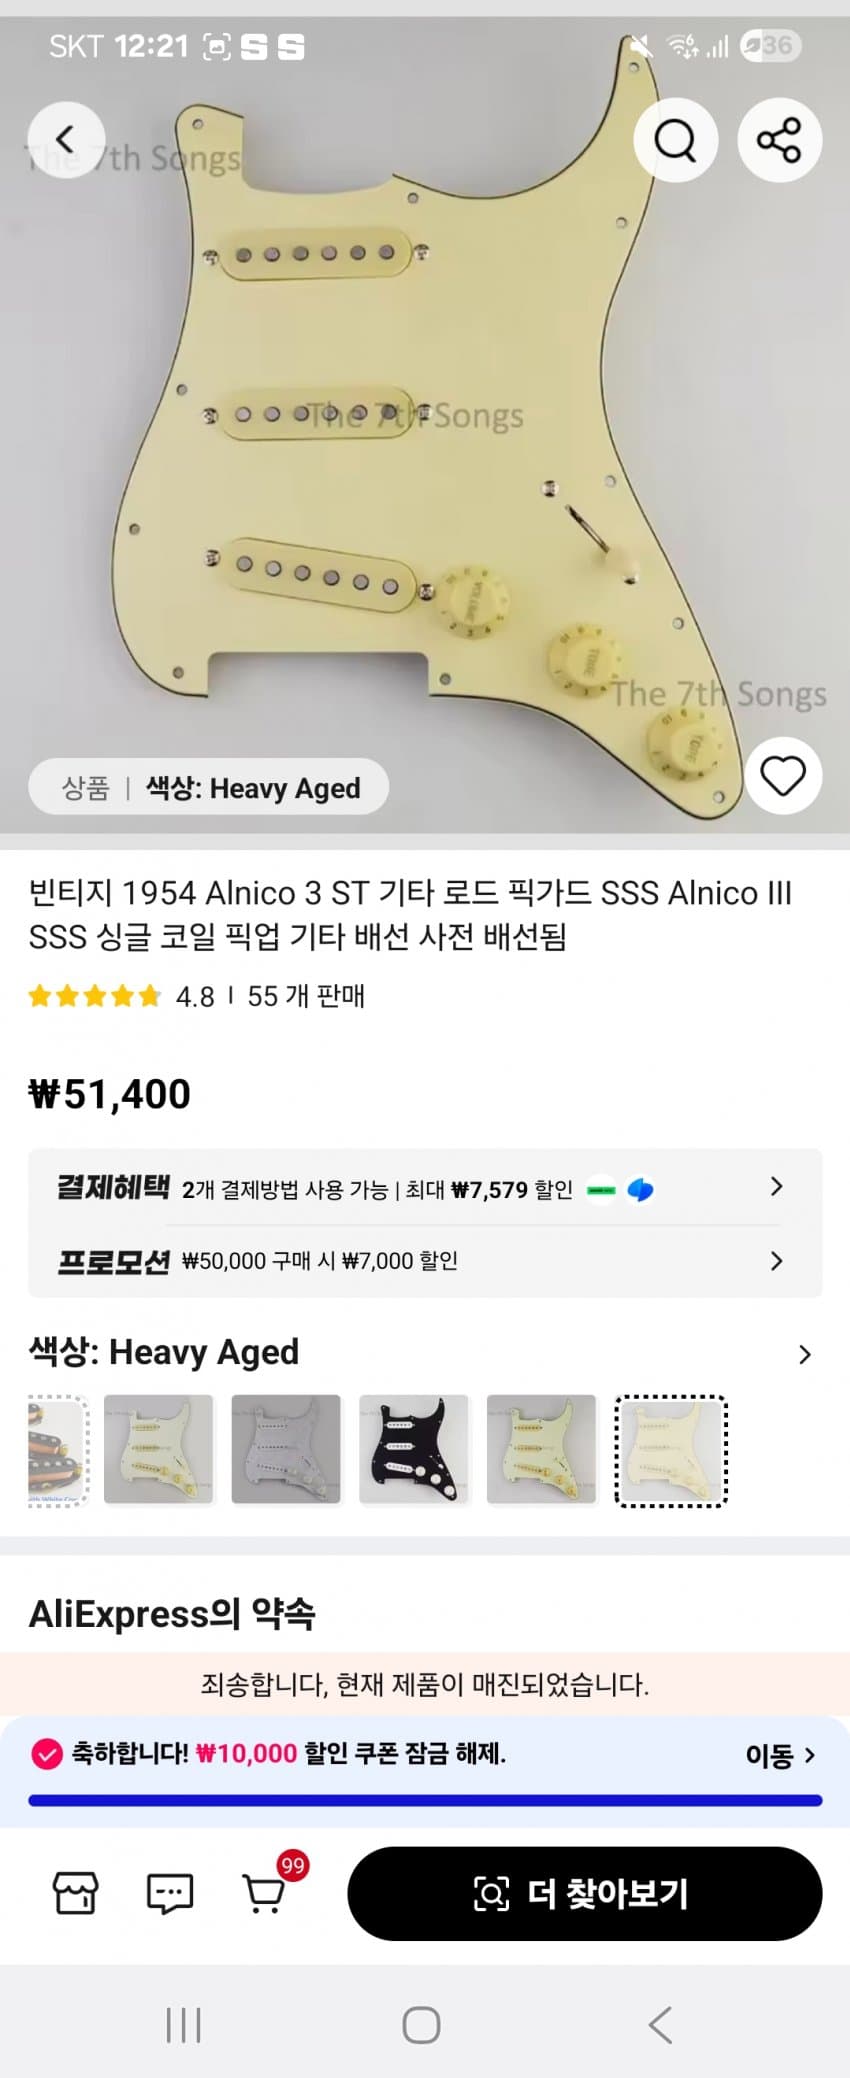Expand the 결제혜택 payment benefits row
850x2078 pixels.
(x=425, y=1188)
